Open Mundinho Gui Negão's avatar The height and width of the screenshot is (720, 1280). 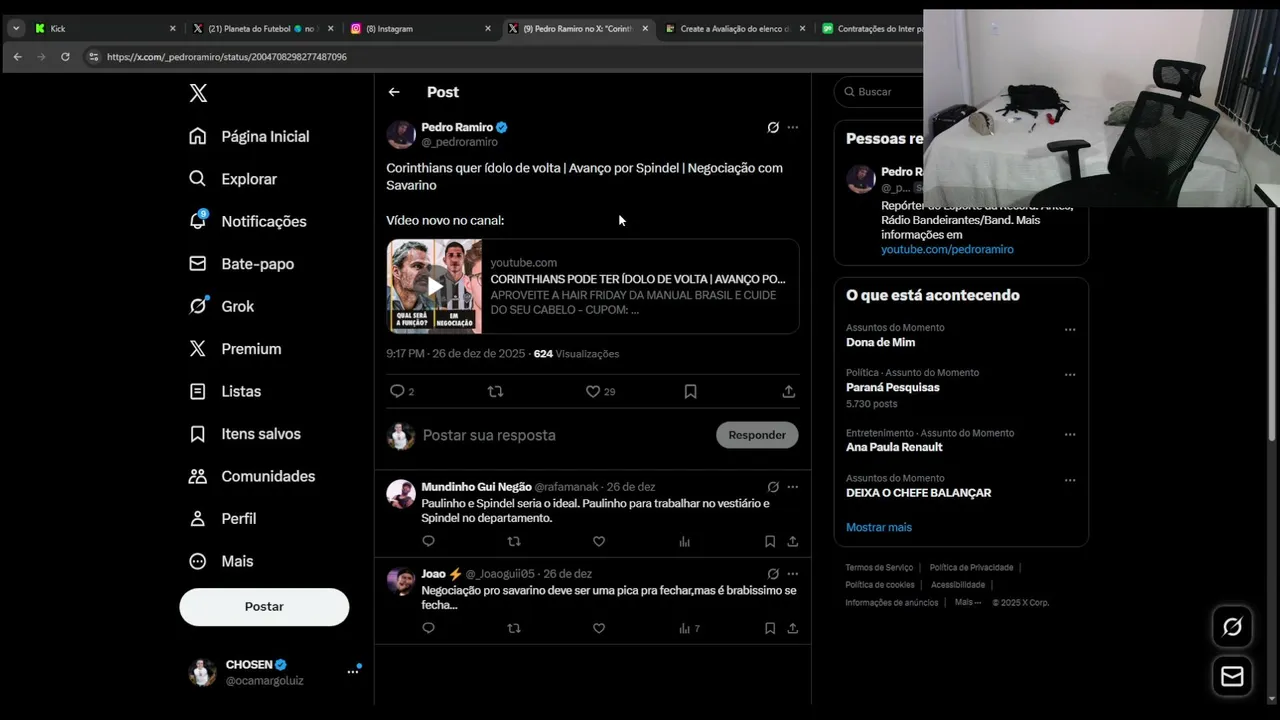401,494
